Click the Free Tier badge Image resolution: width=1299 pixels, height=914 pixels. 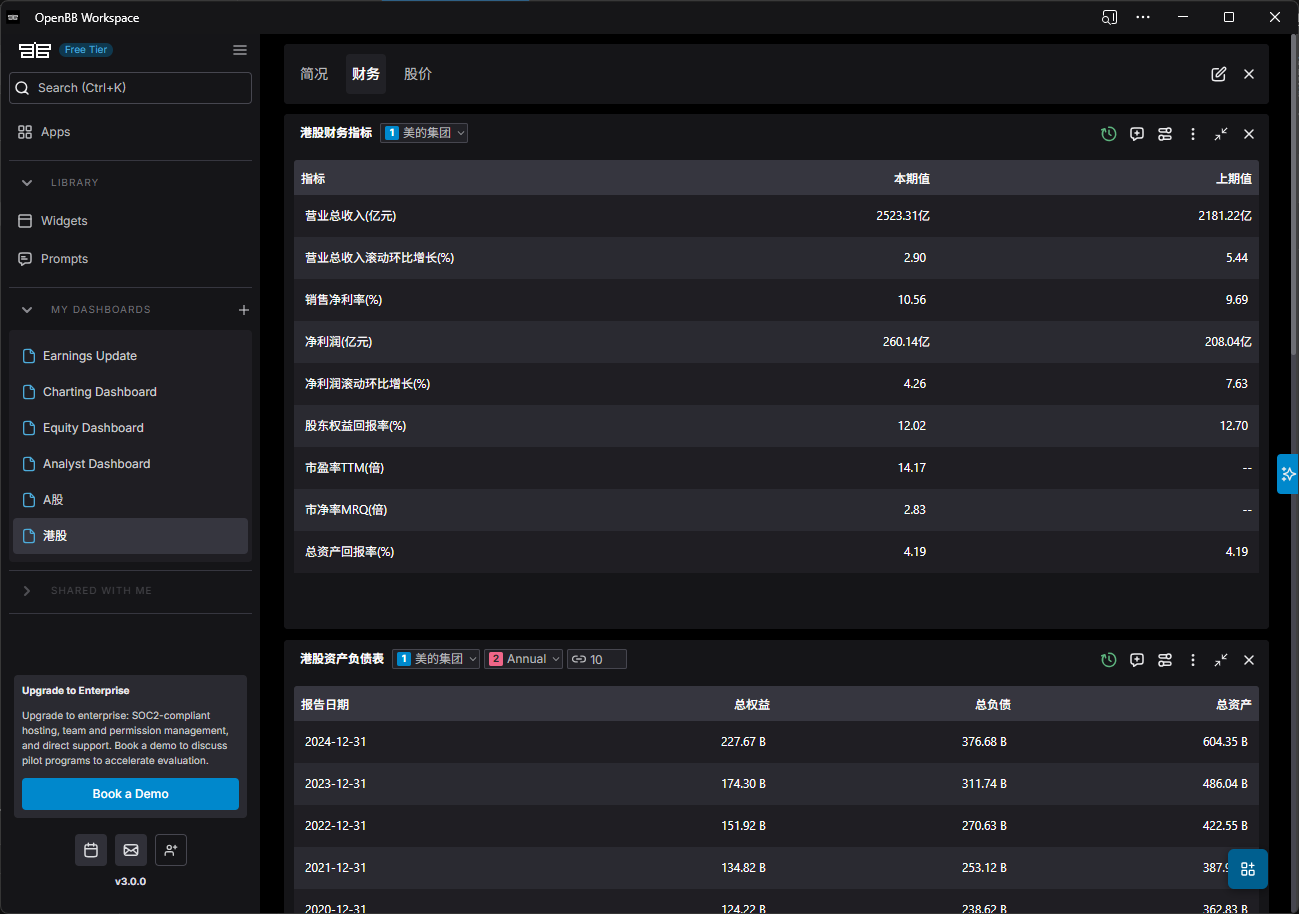click(86, 50)
